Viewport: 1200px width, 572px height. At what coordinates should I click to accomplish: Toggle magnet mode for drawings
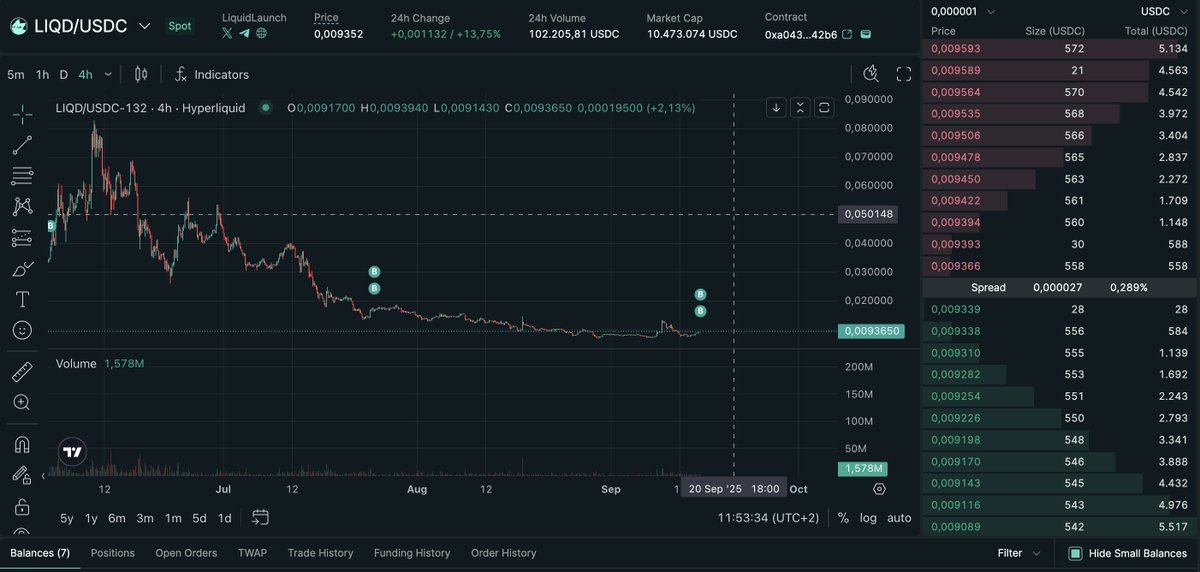[x=22, y=444]
